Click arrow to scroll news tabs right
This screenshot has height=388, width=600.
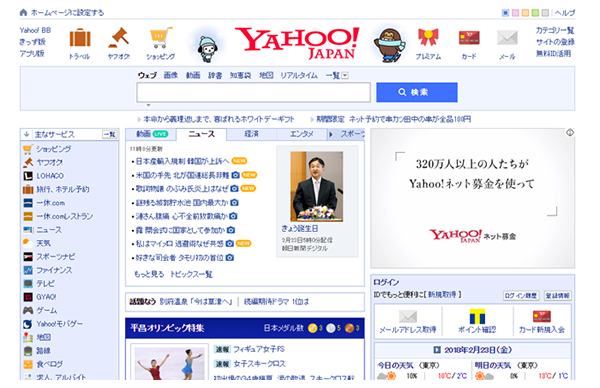[331, 134]
